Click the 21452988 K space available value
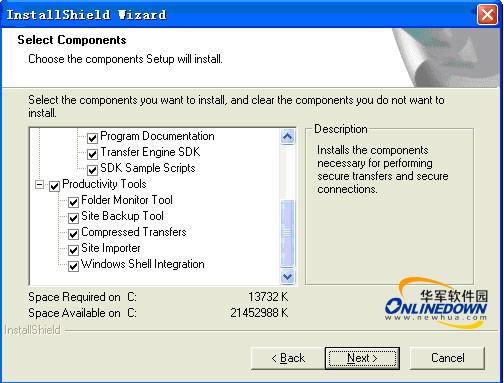 coord(259,313)
